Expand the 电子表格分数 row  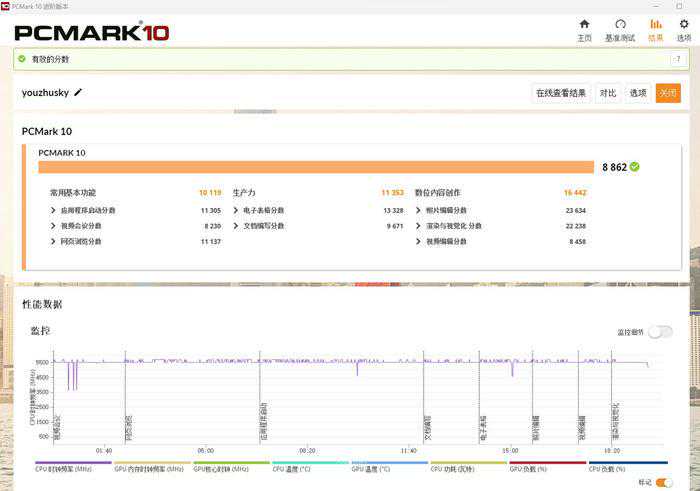[x=236, y=211]
